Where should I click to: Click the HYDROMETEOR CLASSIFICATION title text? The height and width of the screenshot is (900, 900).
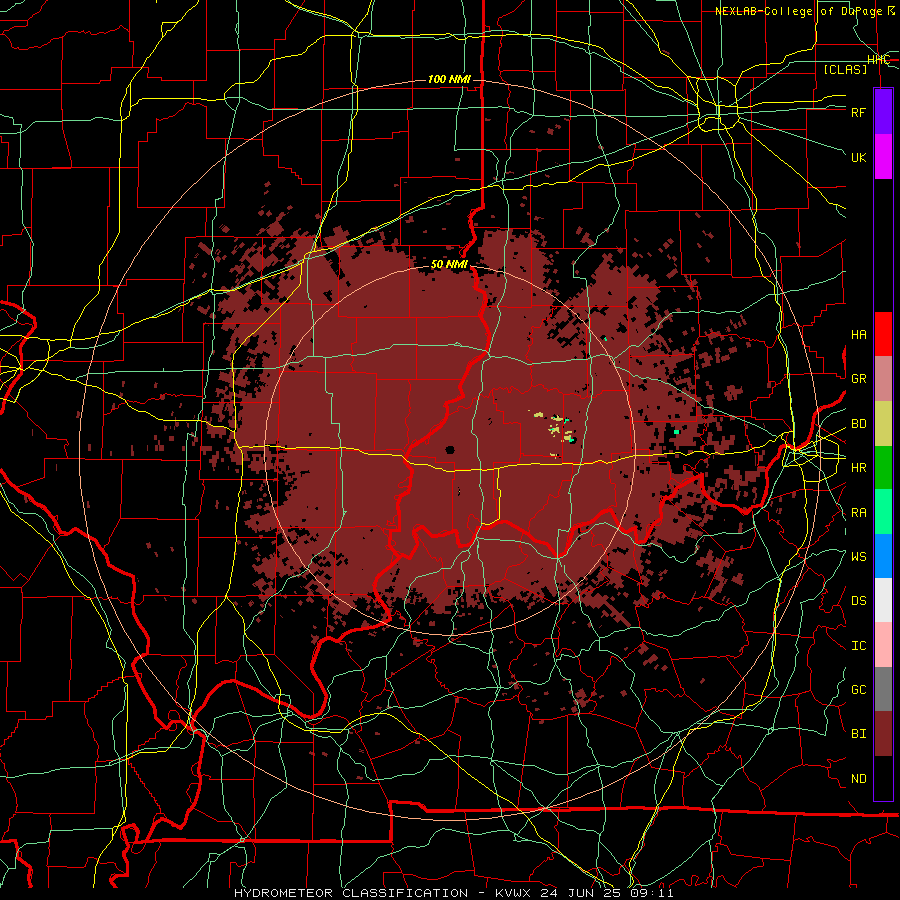click(x=351, y=893)
